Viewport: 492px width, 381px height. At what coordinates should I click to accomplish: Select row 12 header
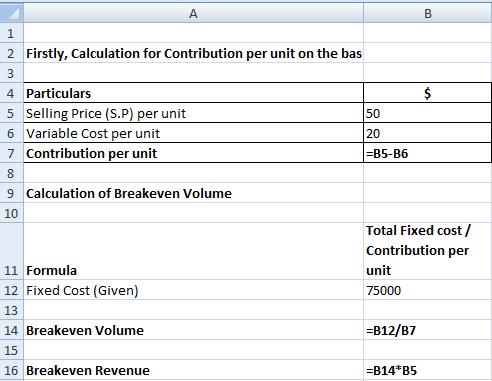tap(12, 290)
